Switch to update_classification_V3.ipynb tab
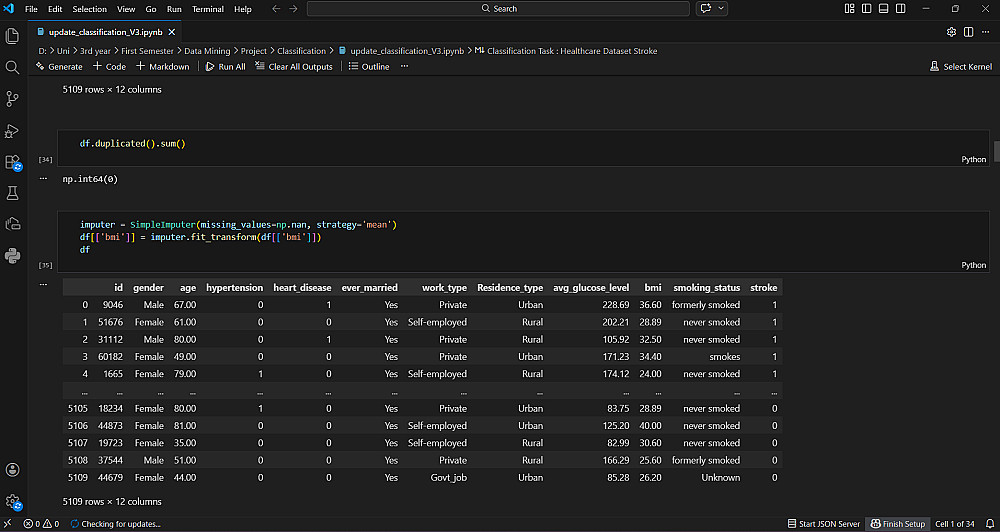Image resolution: width=1000 pixels, height=532 pixels. 105,31
